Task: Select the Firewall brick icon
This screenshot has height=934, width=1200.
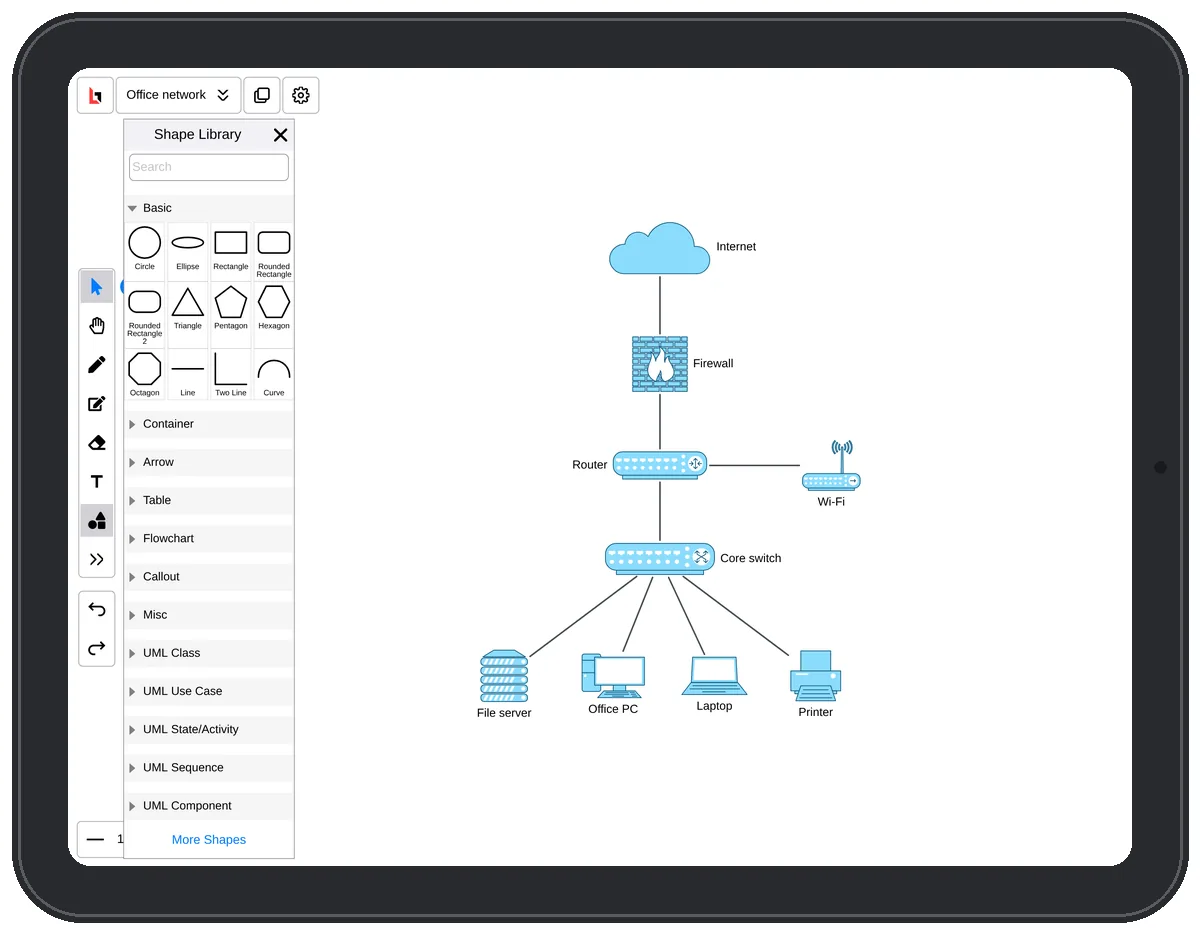Action: [660, 364]
